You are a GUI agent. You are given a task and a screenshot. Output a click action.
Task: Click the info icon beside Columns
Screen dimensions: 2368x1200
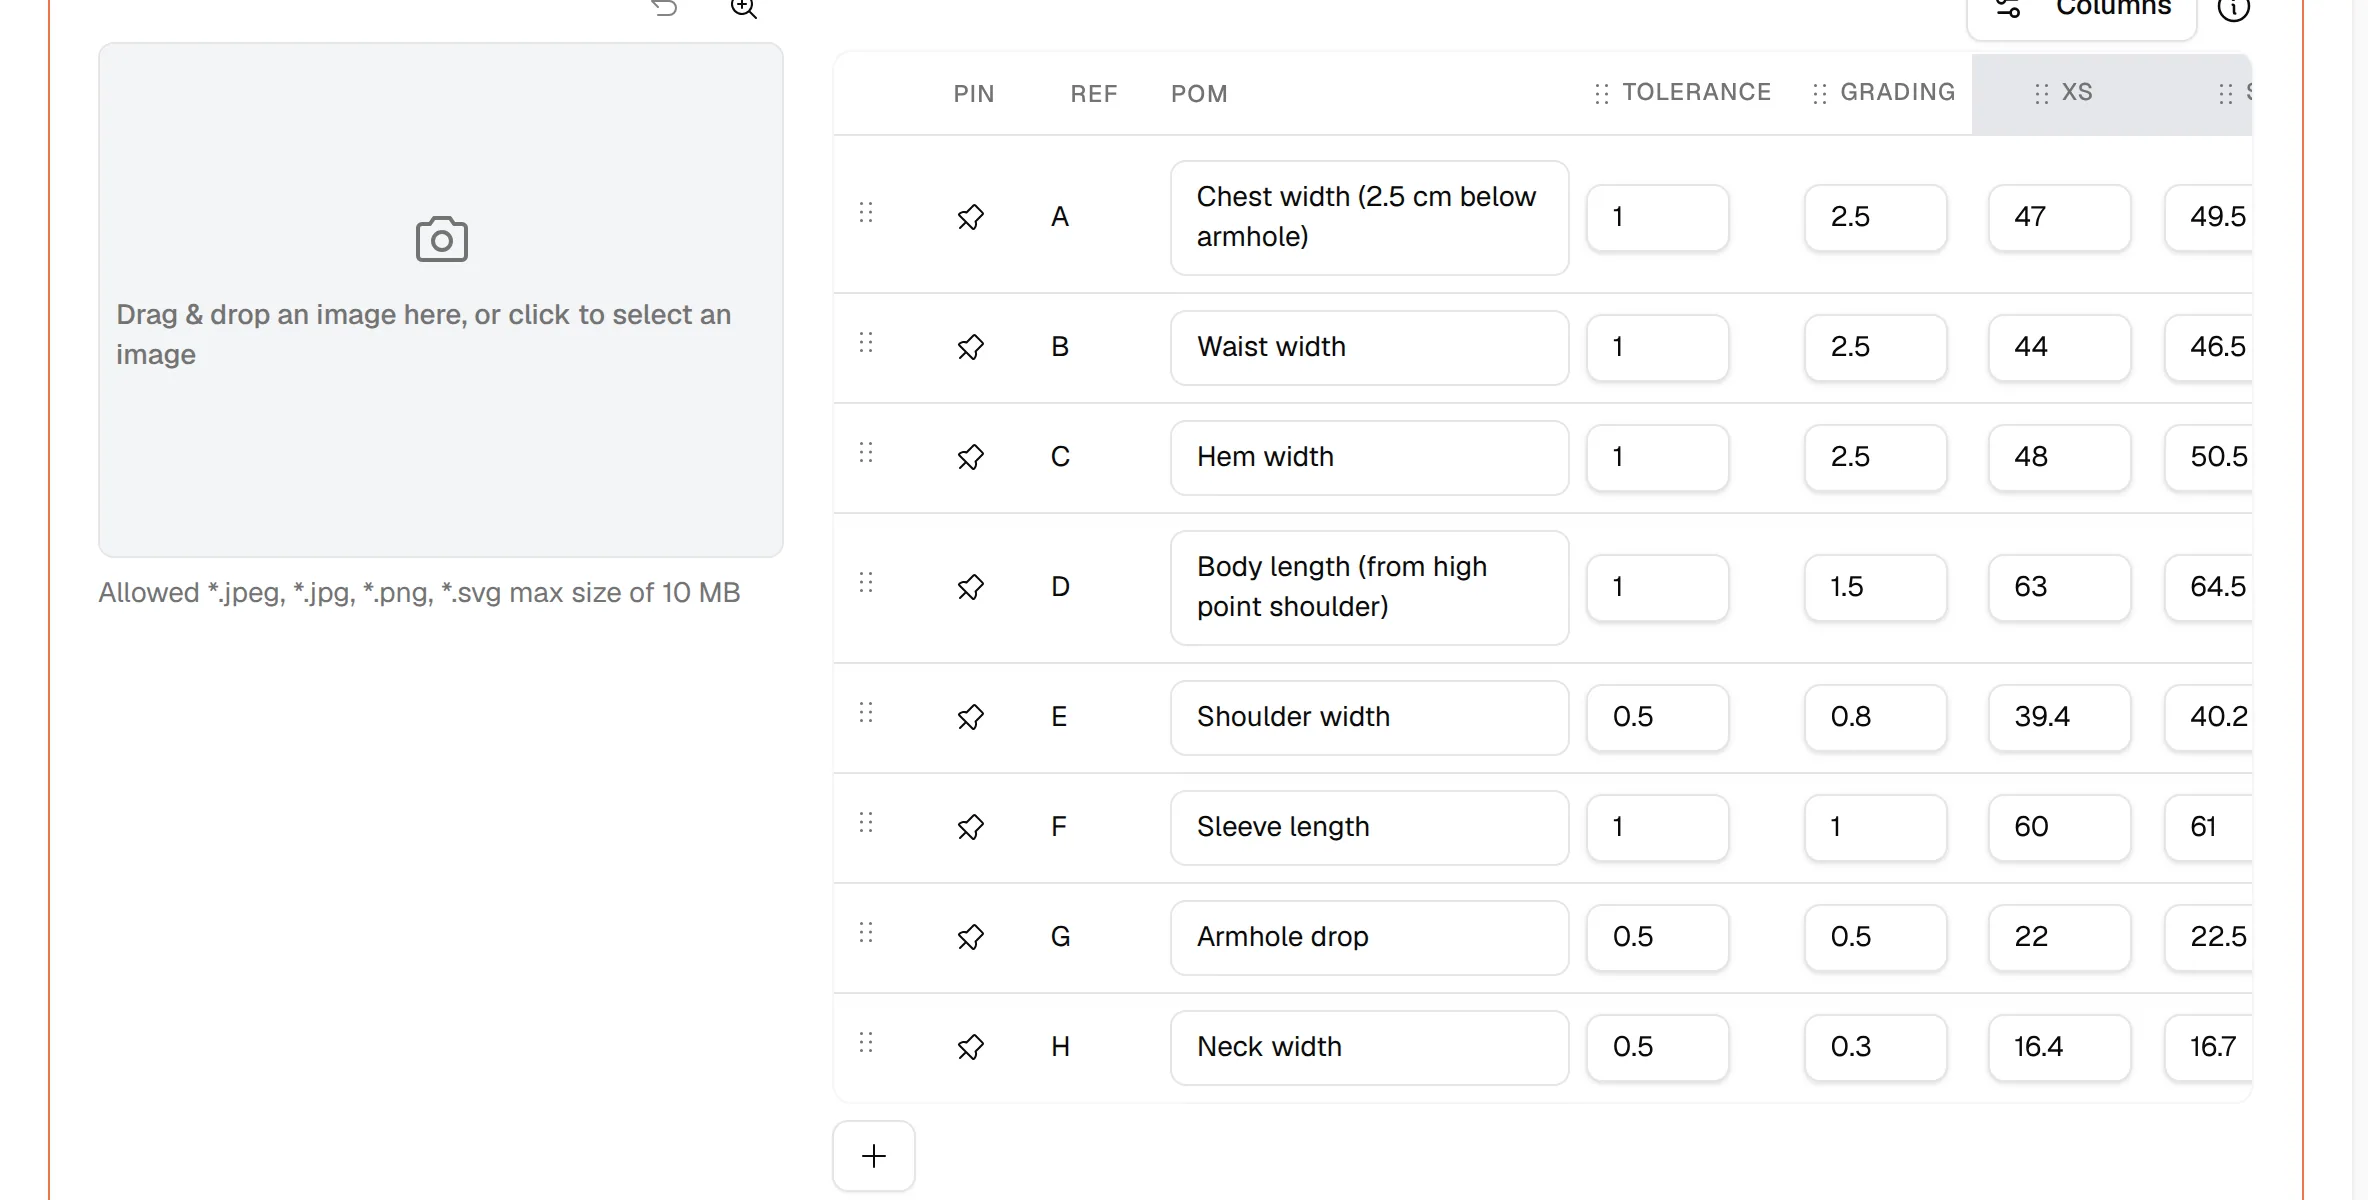[x=2233, y=9]
